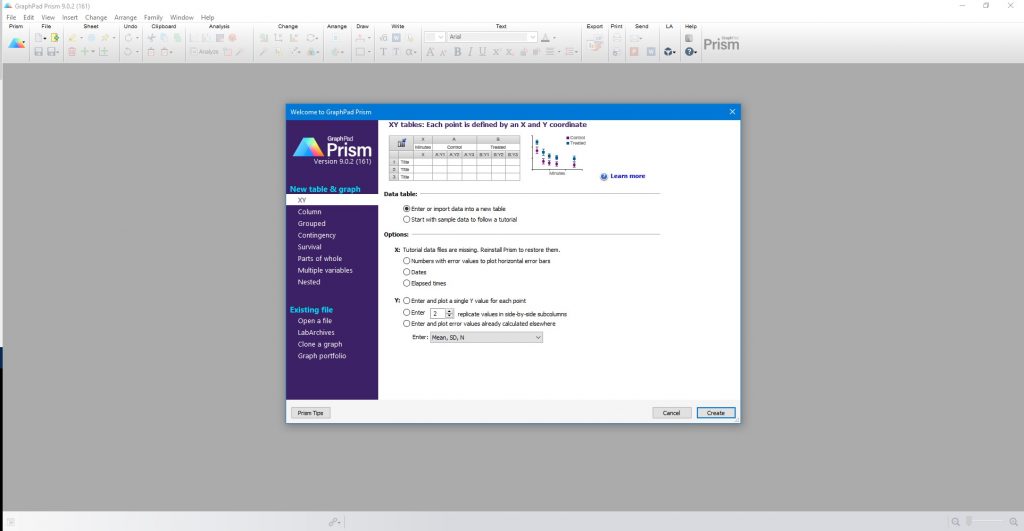Image resolution: width=1024 pixels, height=531 pixels.
Task: Open the Edit menu
Action: tap(29, 18)
